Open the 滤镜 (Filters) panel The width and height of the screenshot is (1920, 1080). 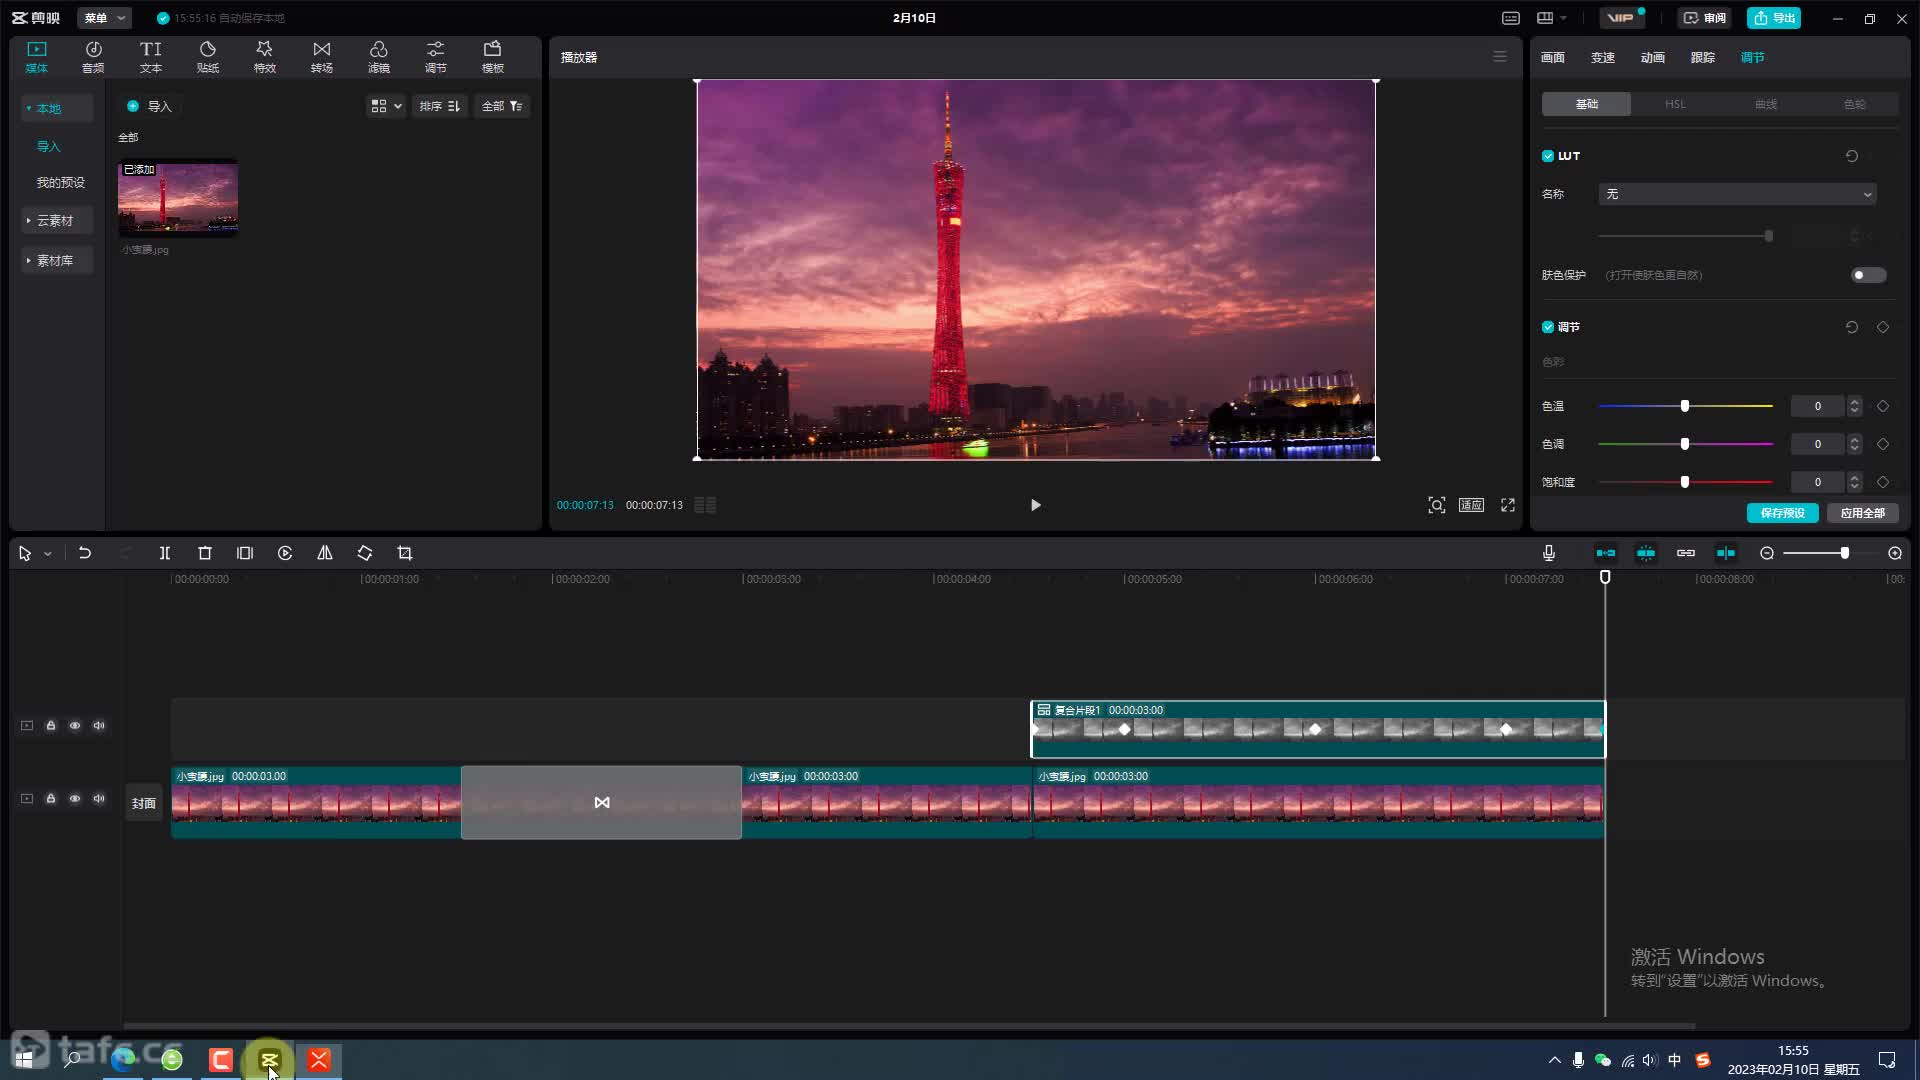[378, 57]
